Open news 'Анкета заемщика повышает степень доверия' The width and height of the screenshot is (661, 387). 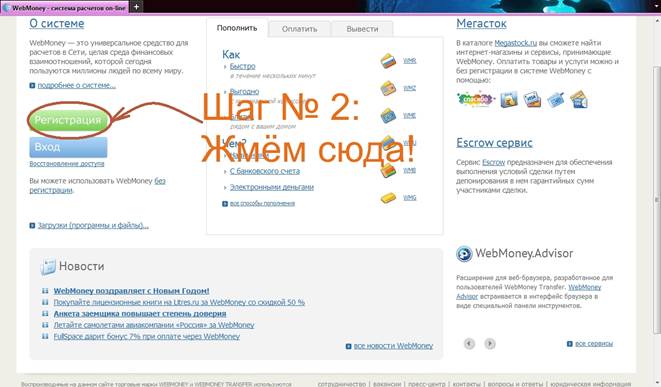[140, 314]
